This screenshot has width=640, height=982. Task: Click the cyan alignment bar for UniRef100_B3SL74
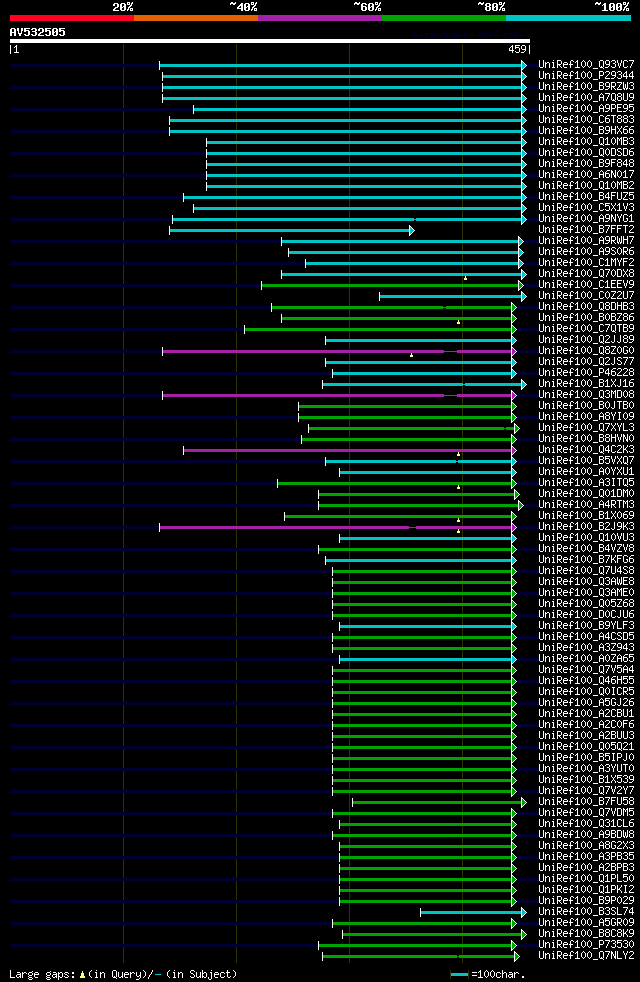tap(473, 912)
